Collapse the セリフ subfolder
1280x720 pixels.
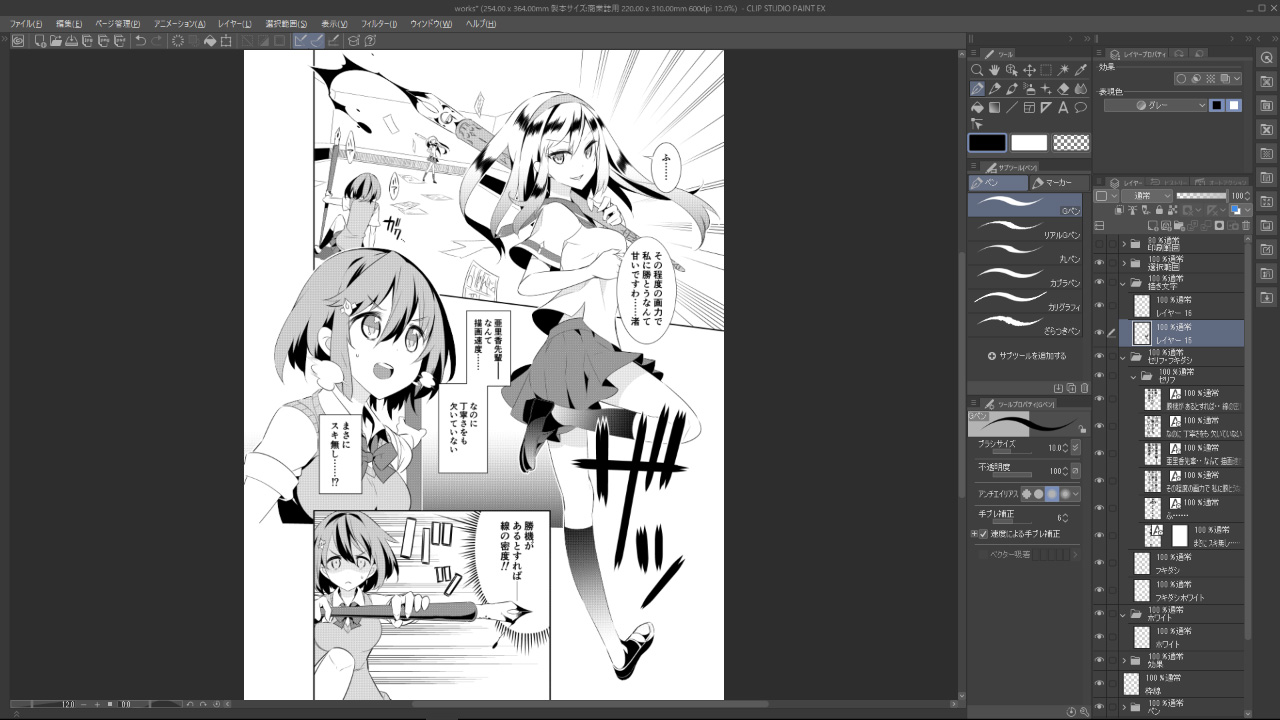coord(1134,376)
